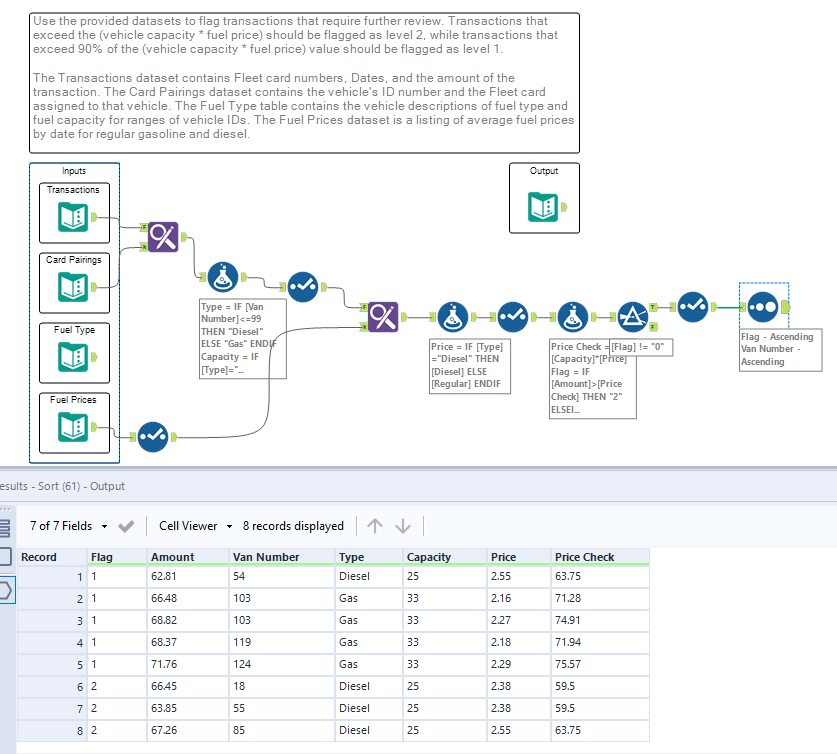Click the 8 records displayed label
Screen dimensions: 837x754
(293, 526)
